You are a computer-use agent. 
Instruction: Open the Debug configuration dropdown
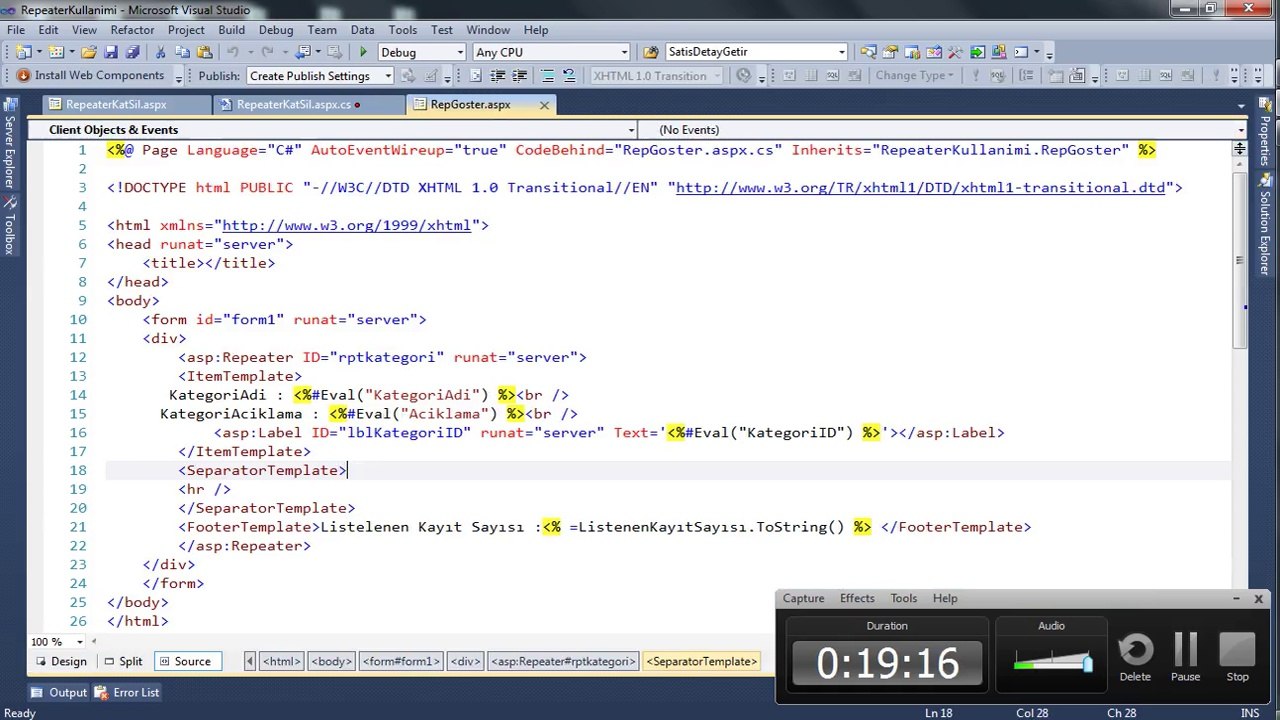pyautogui.click(x=461, y=52)
